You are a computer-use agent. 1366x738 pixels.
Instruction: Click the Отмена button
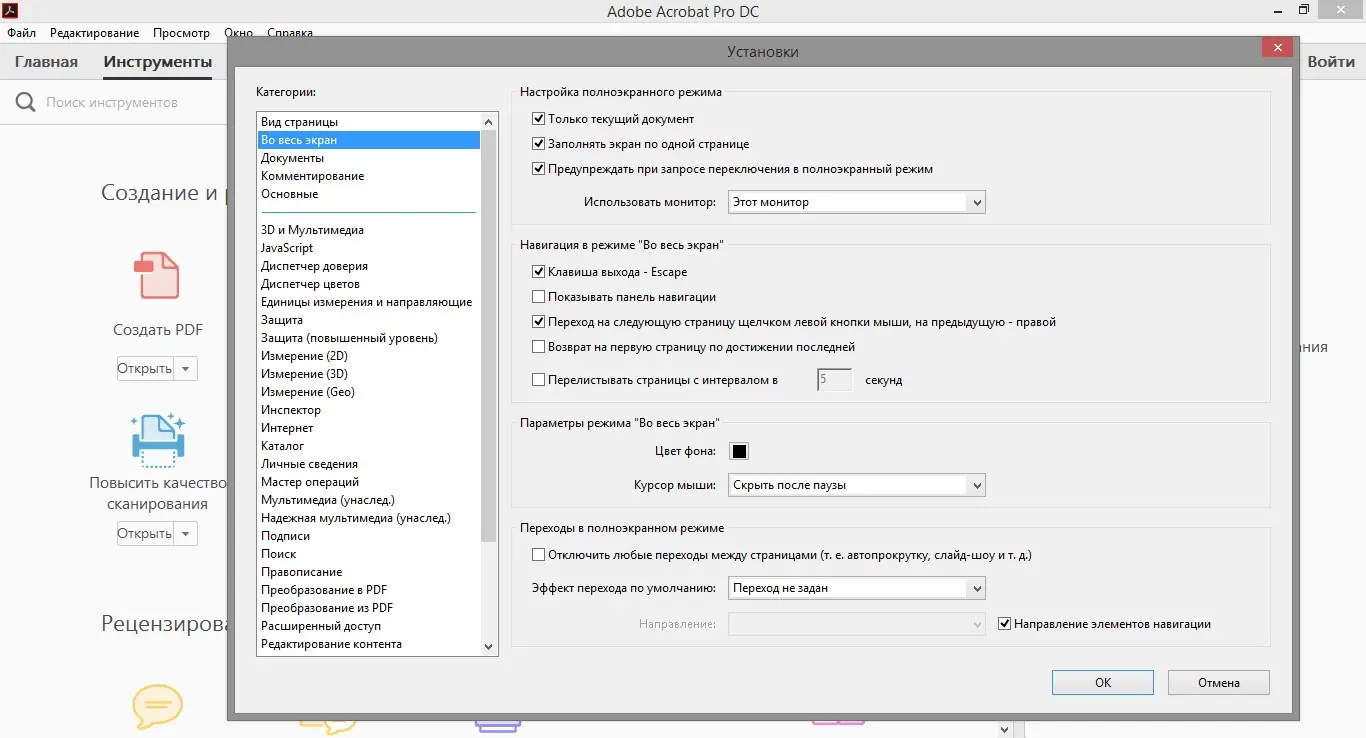[x=1219, y=683]
